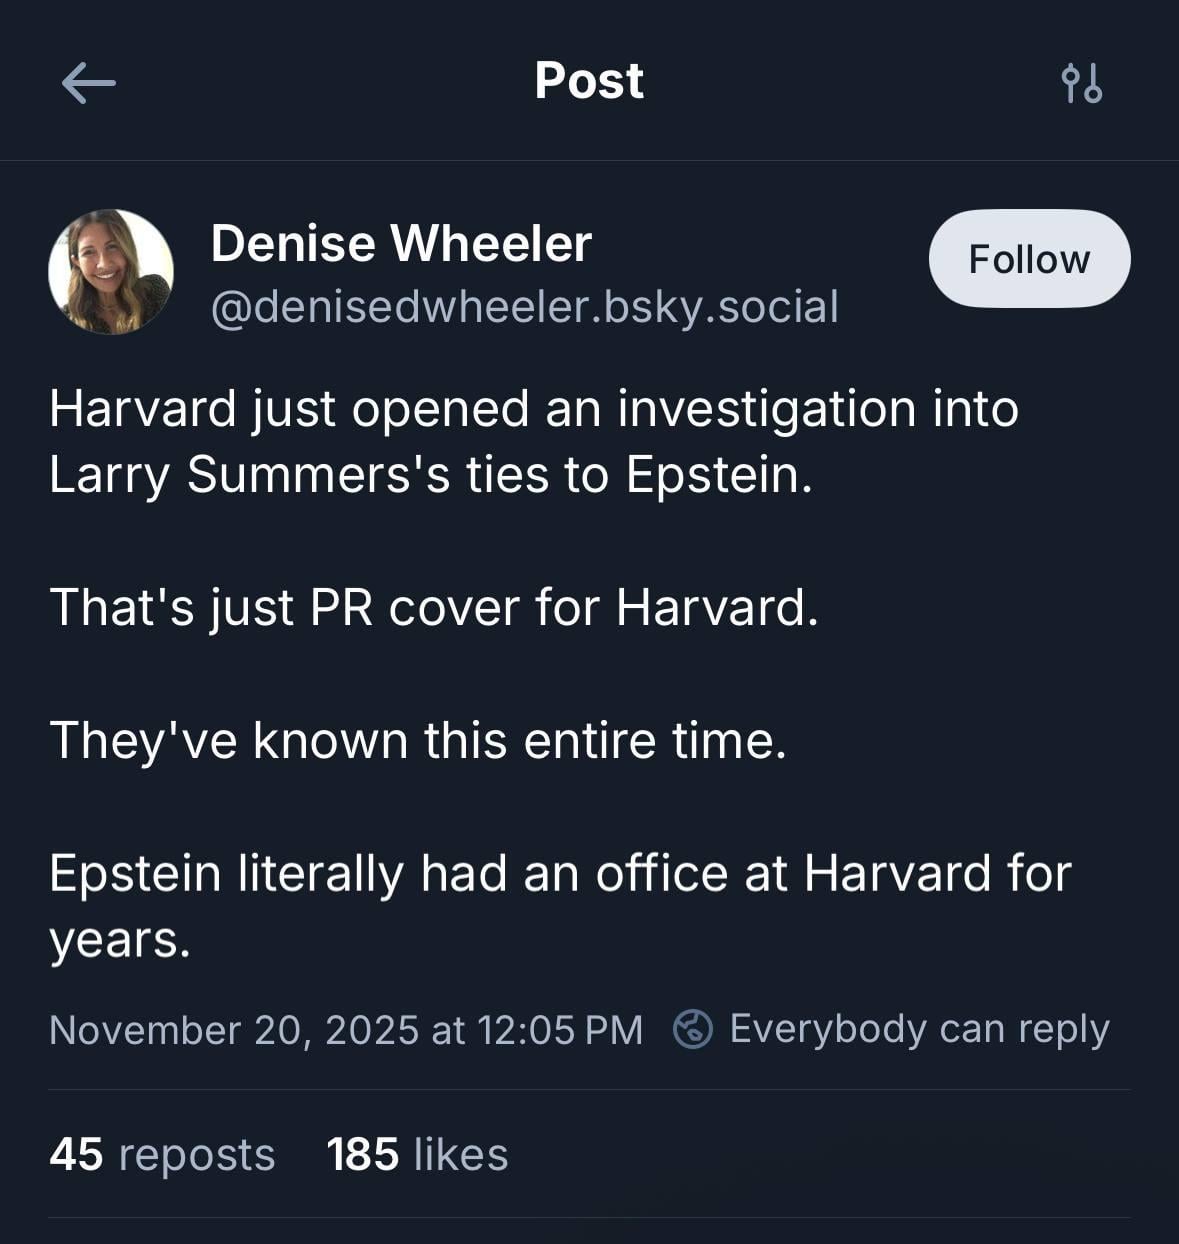The image size is (1179, 1244).
Task: Click the "That's just PR cover" line
Action: click(x=434, y=607)
